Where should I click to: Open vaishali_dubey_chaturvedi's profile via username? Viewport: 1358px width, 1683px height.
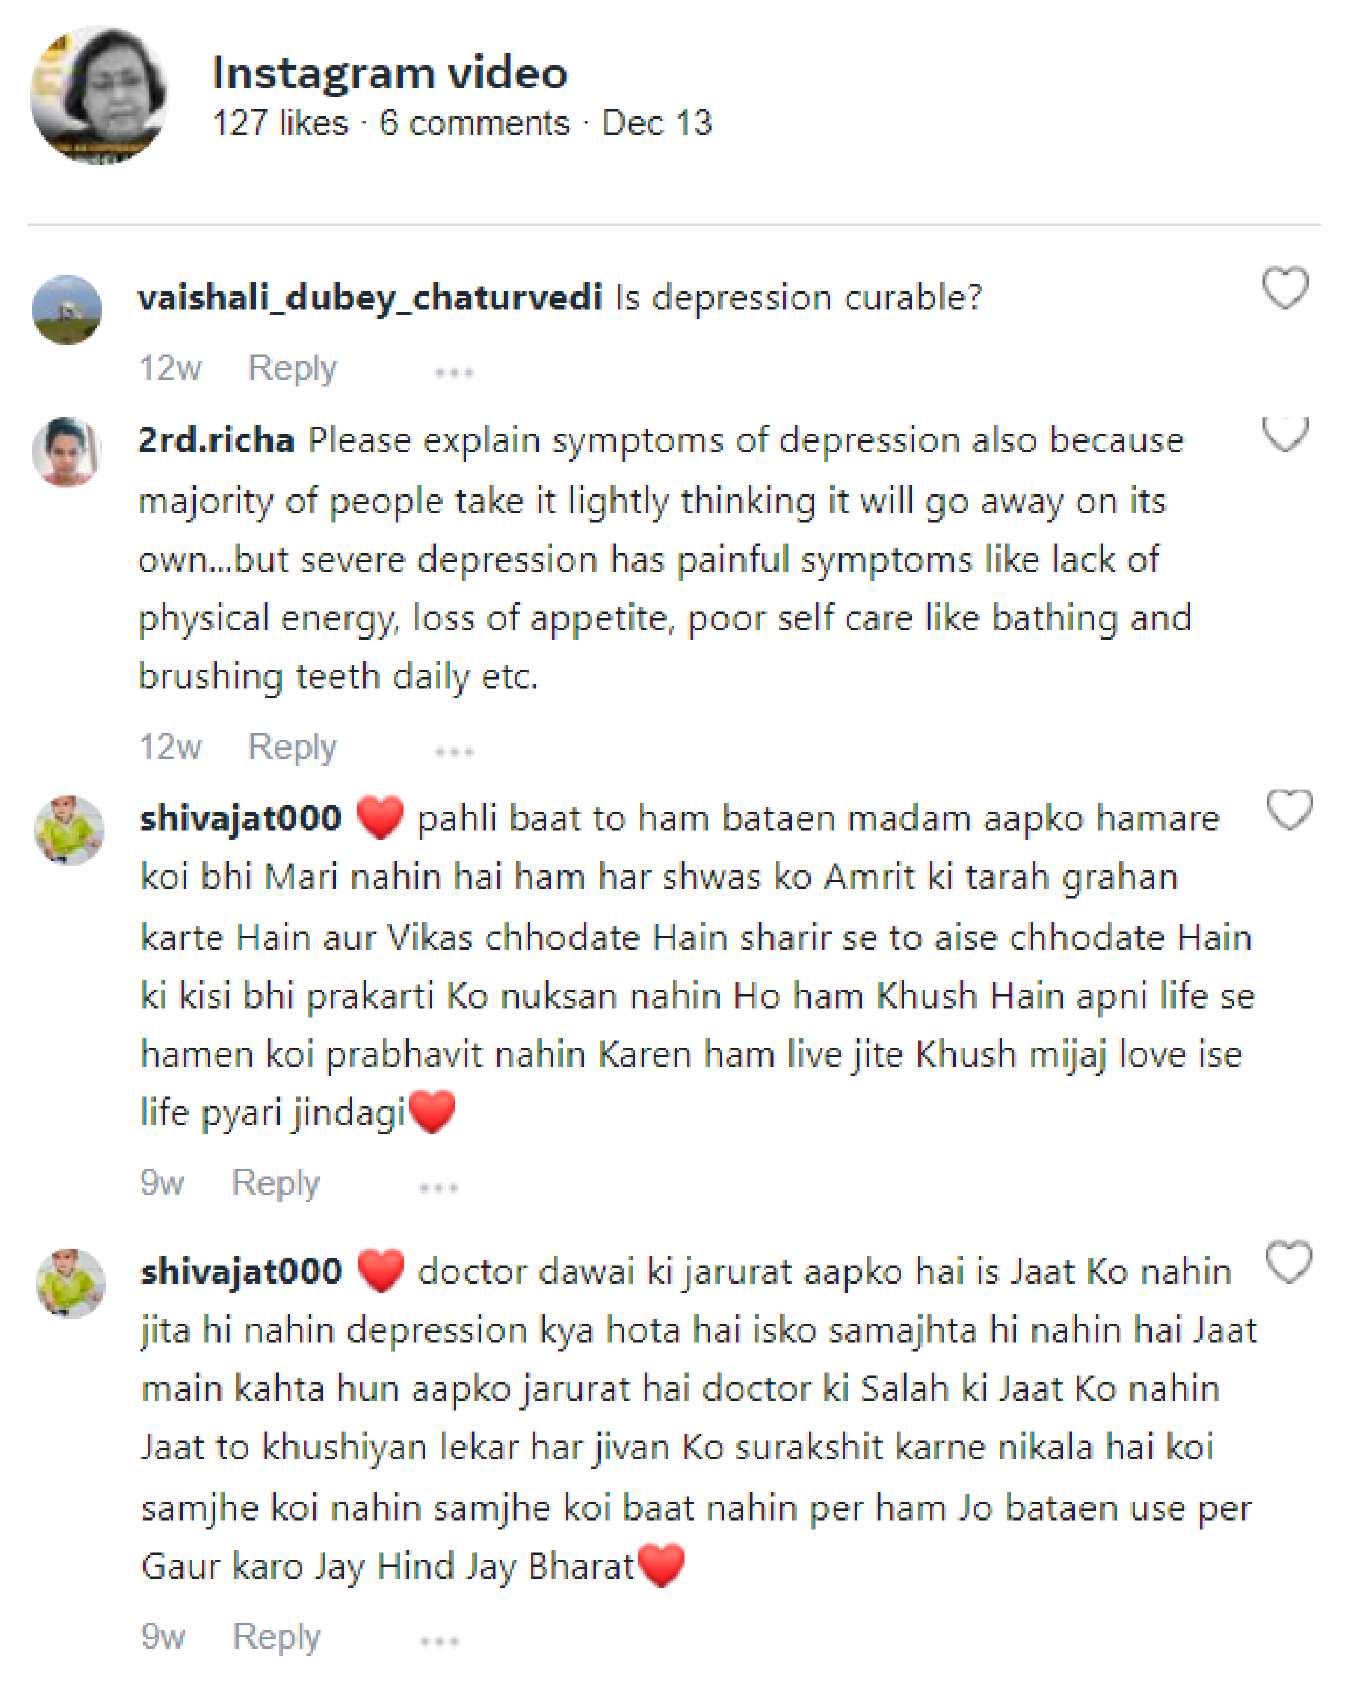(x=370, y=297)
